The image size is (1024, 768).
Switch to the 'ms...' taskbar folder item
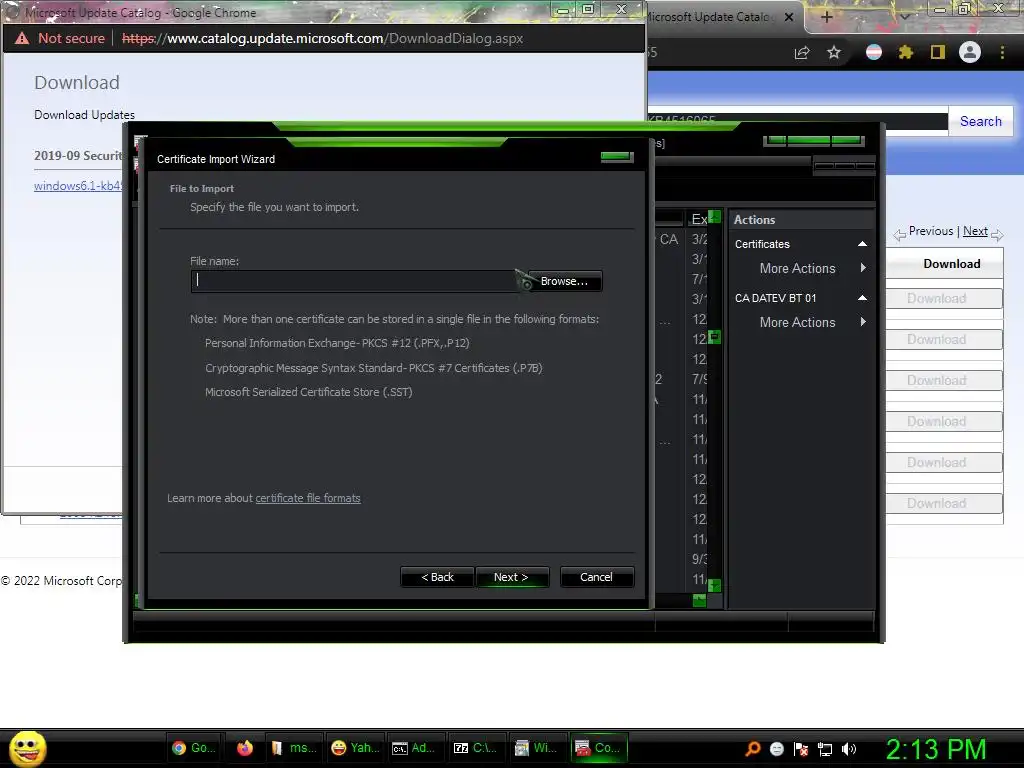(x=295, y=748)
